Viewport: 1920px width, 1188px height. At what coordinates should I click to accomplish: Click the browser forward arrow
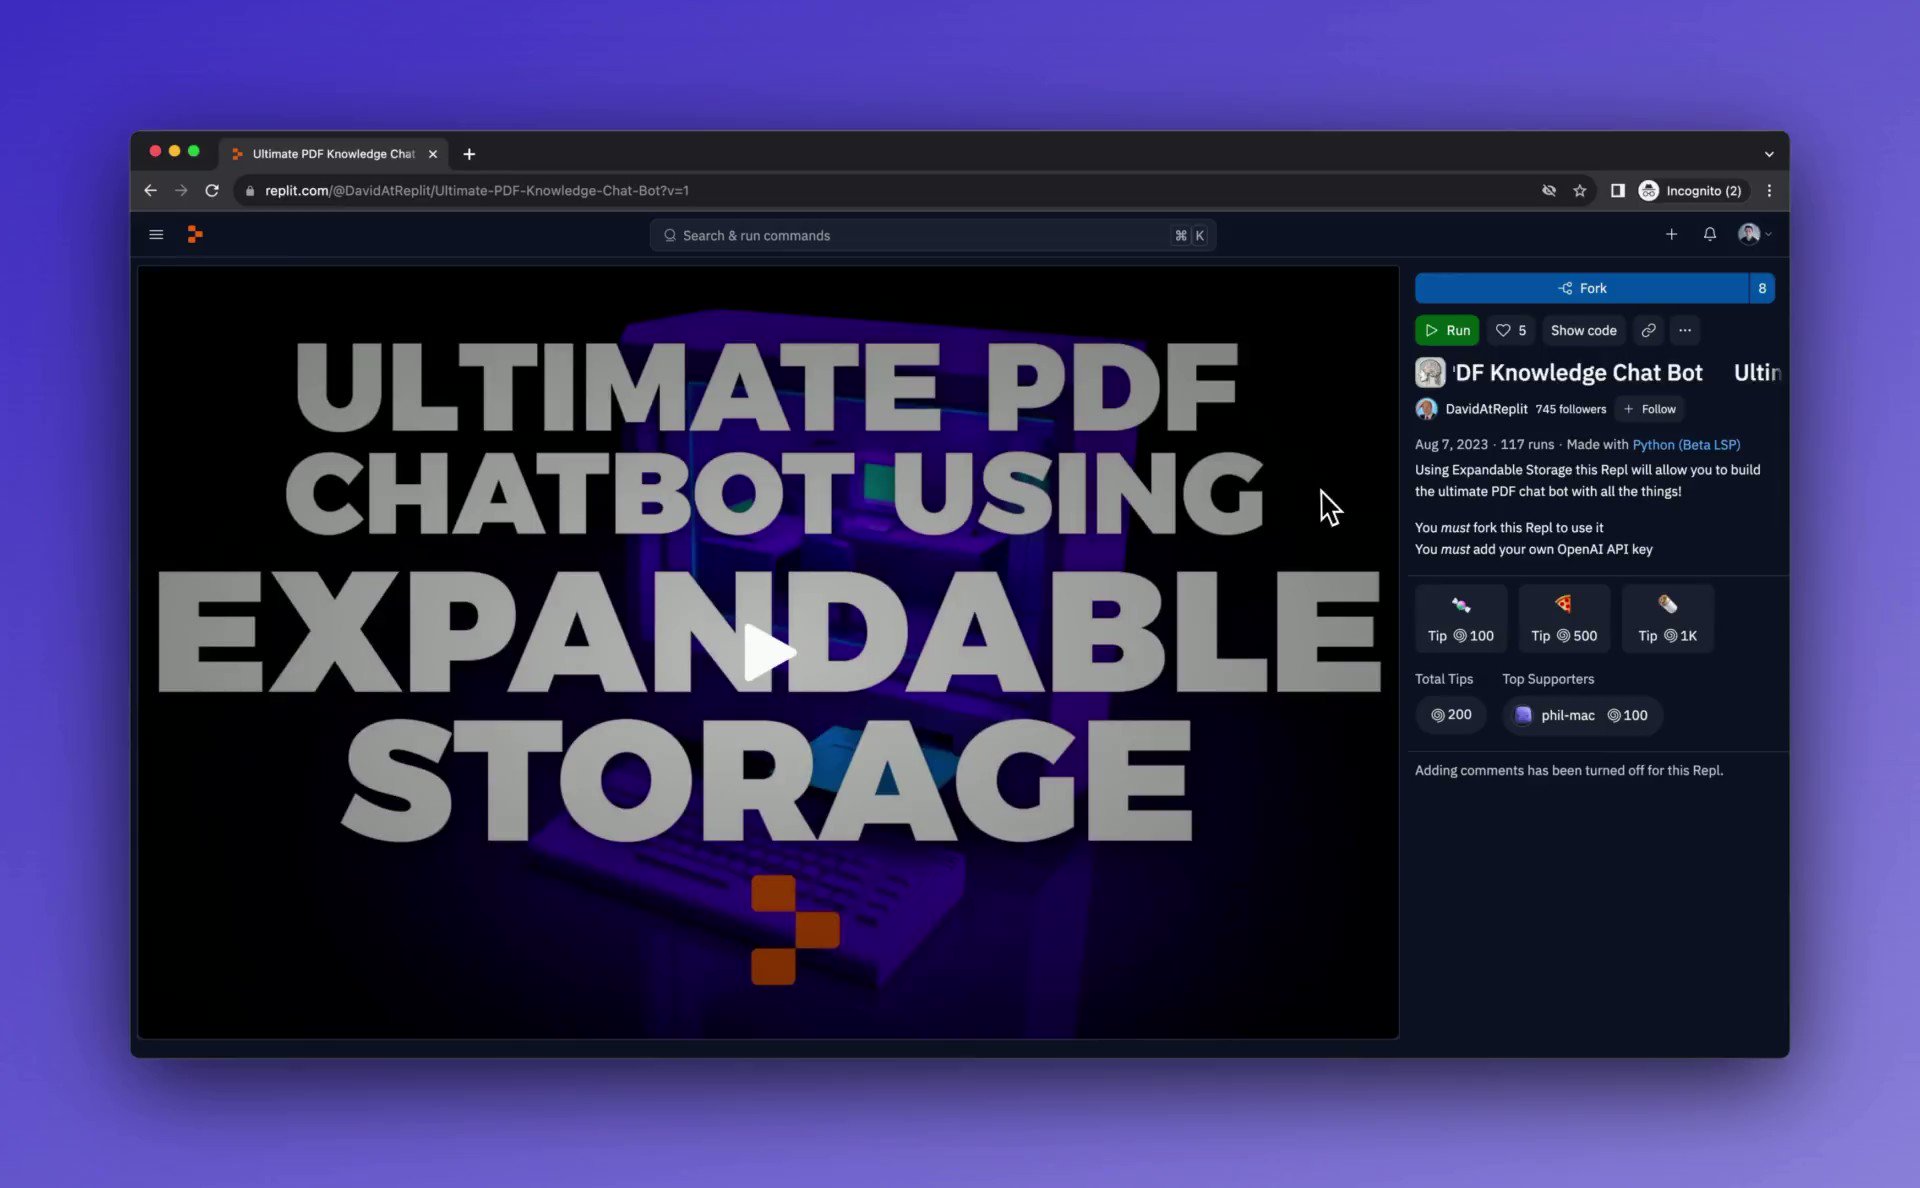tap(181, 190)
